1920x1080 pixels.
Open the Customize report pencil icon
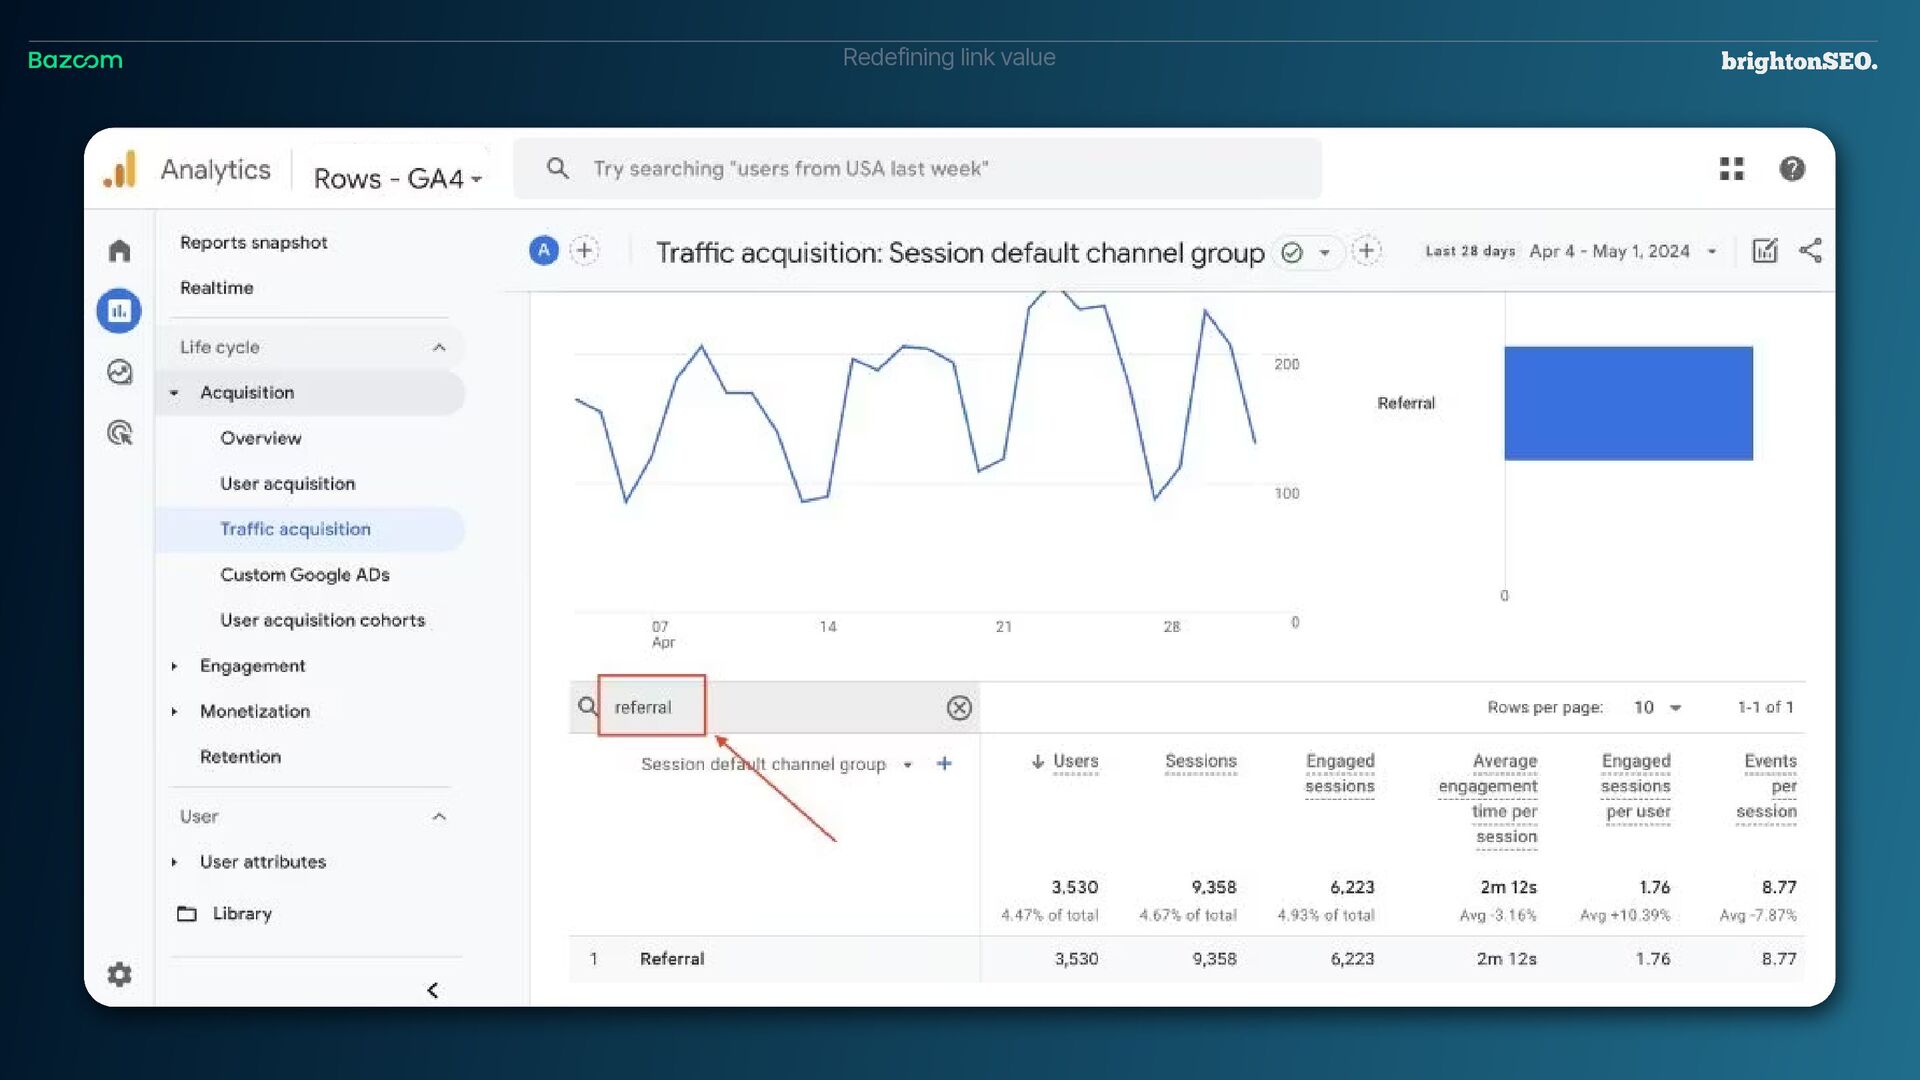pyautogui.click(x=1764, y=251)
